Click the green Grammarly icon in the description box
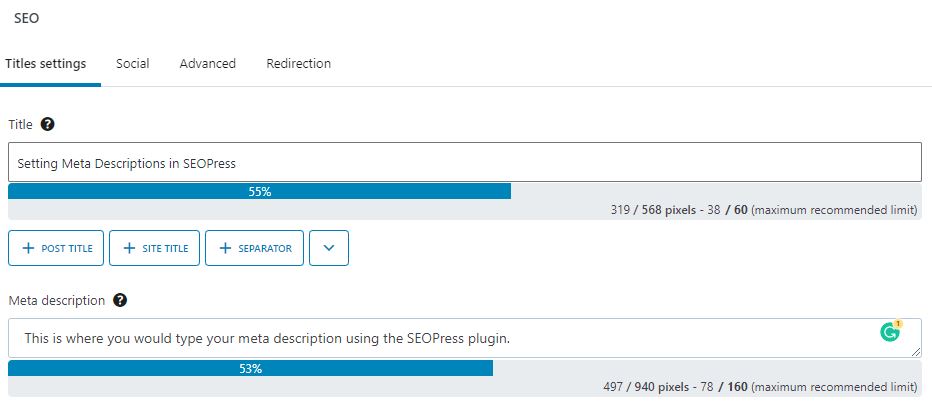 tap(890, 333)
